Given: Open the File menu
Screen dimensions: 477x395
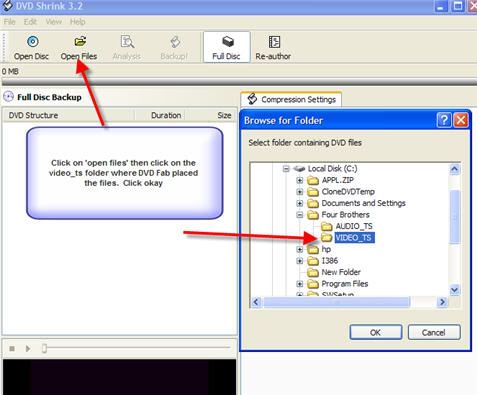Looking at the screenshot, I should [10, 22].
